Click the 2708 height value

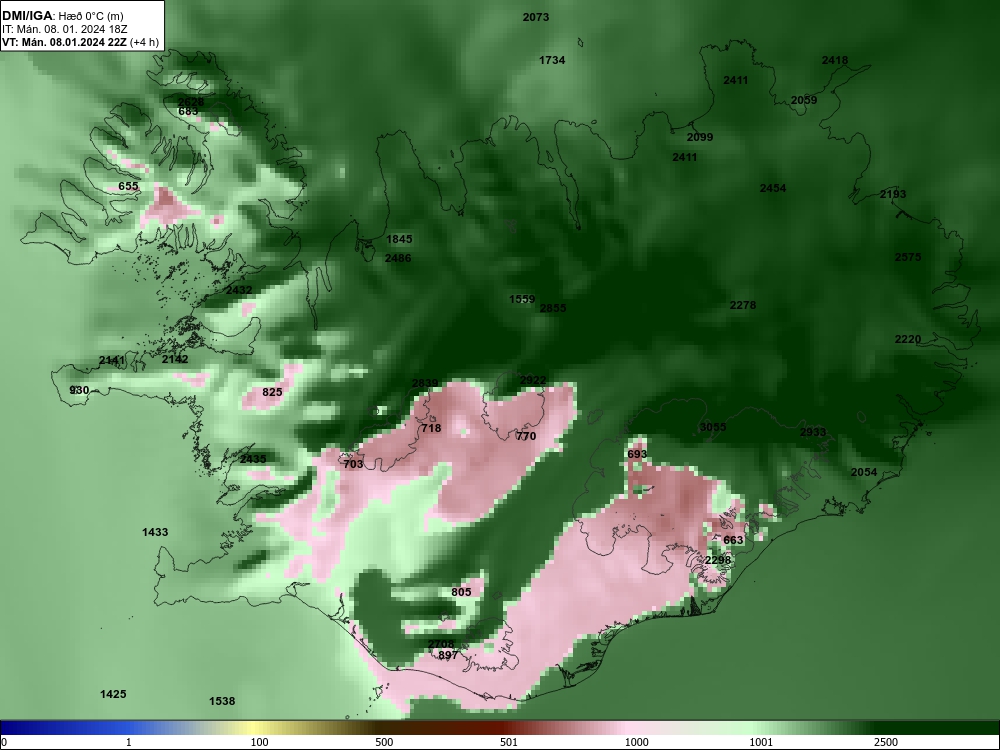coord(441,645)
